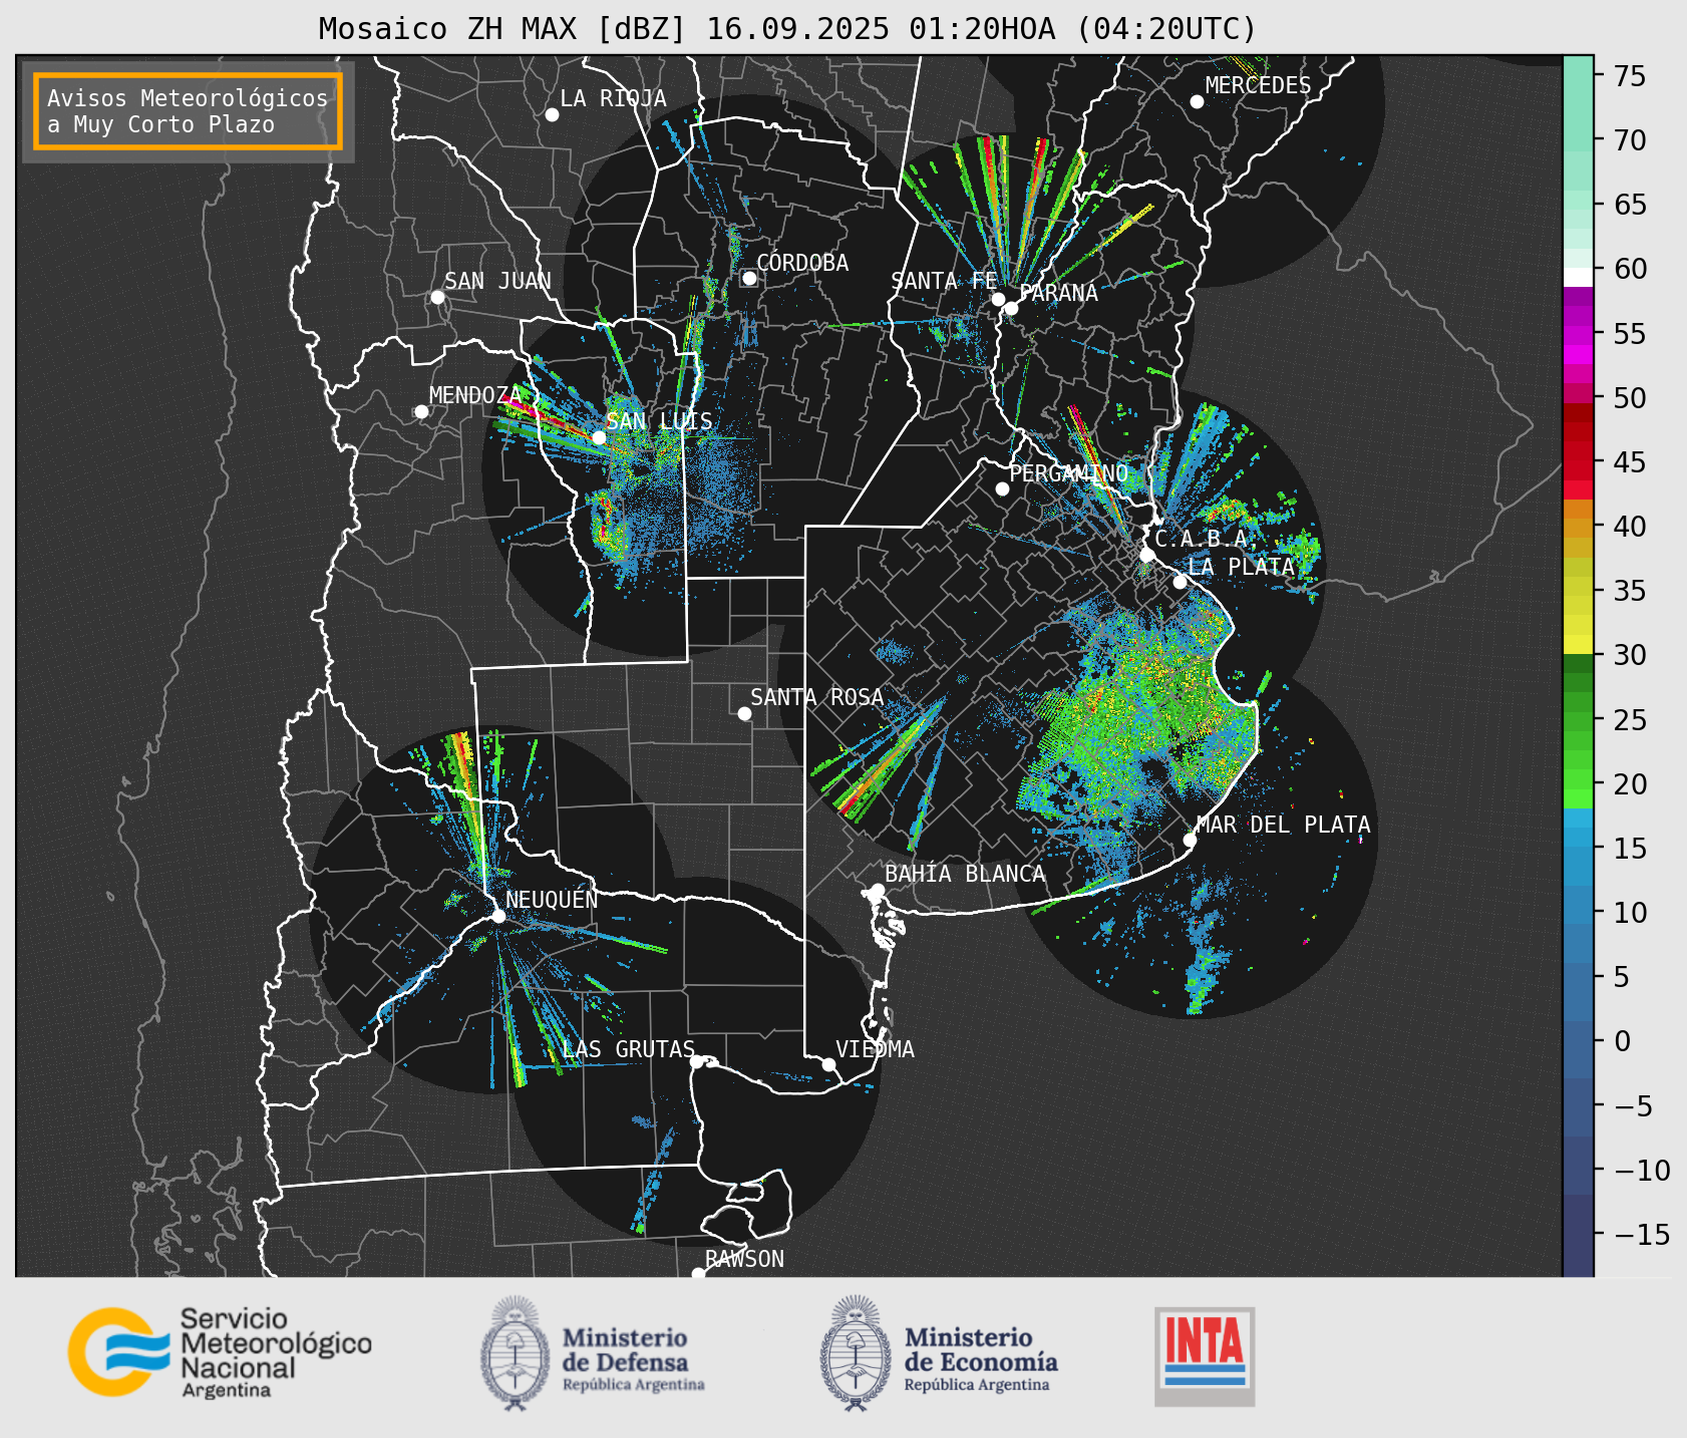Click the magenta 55 dBZ color on scale
1687x1438 pixels.
coord(1578,335)
